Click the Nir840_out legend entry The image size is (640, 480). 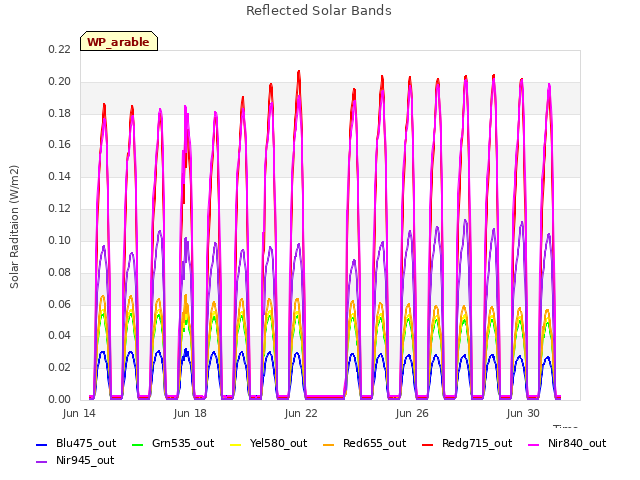pos(567,443)
